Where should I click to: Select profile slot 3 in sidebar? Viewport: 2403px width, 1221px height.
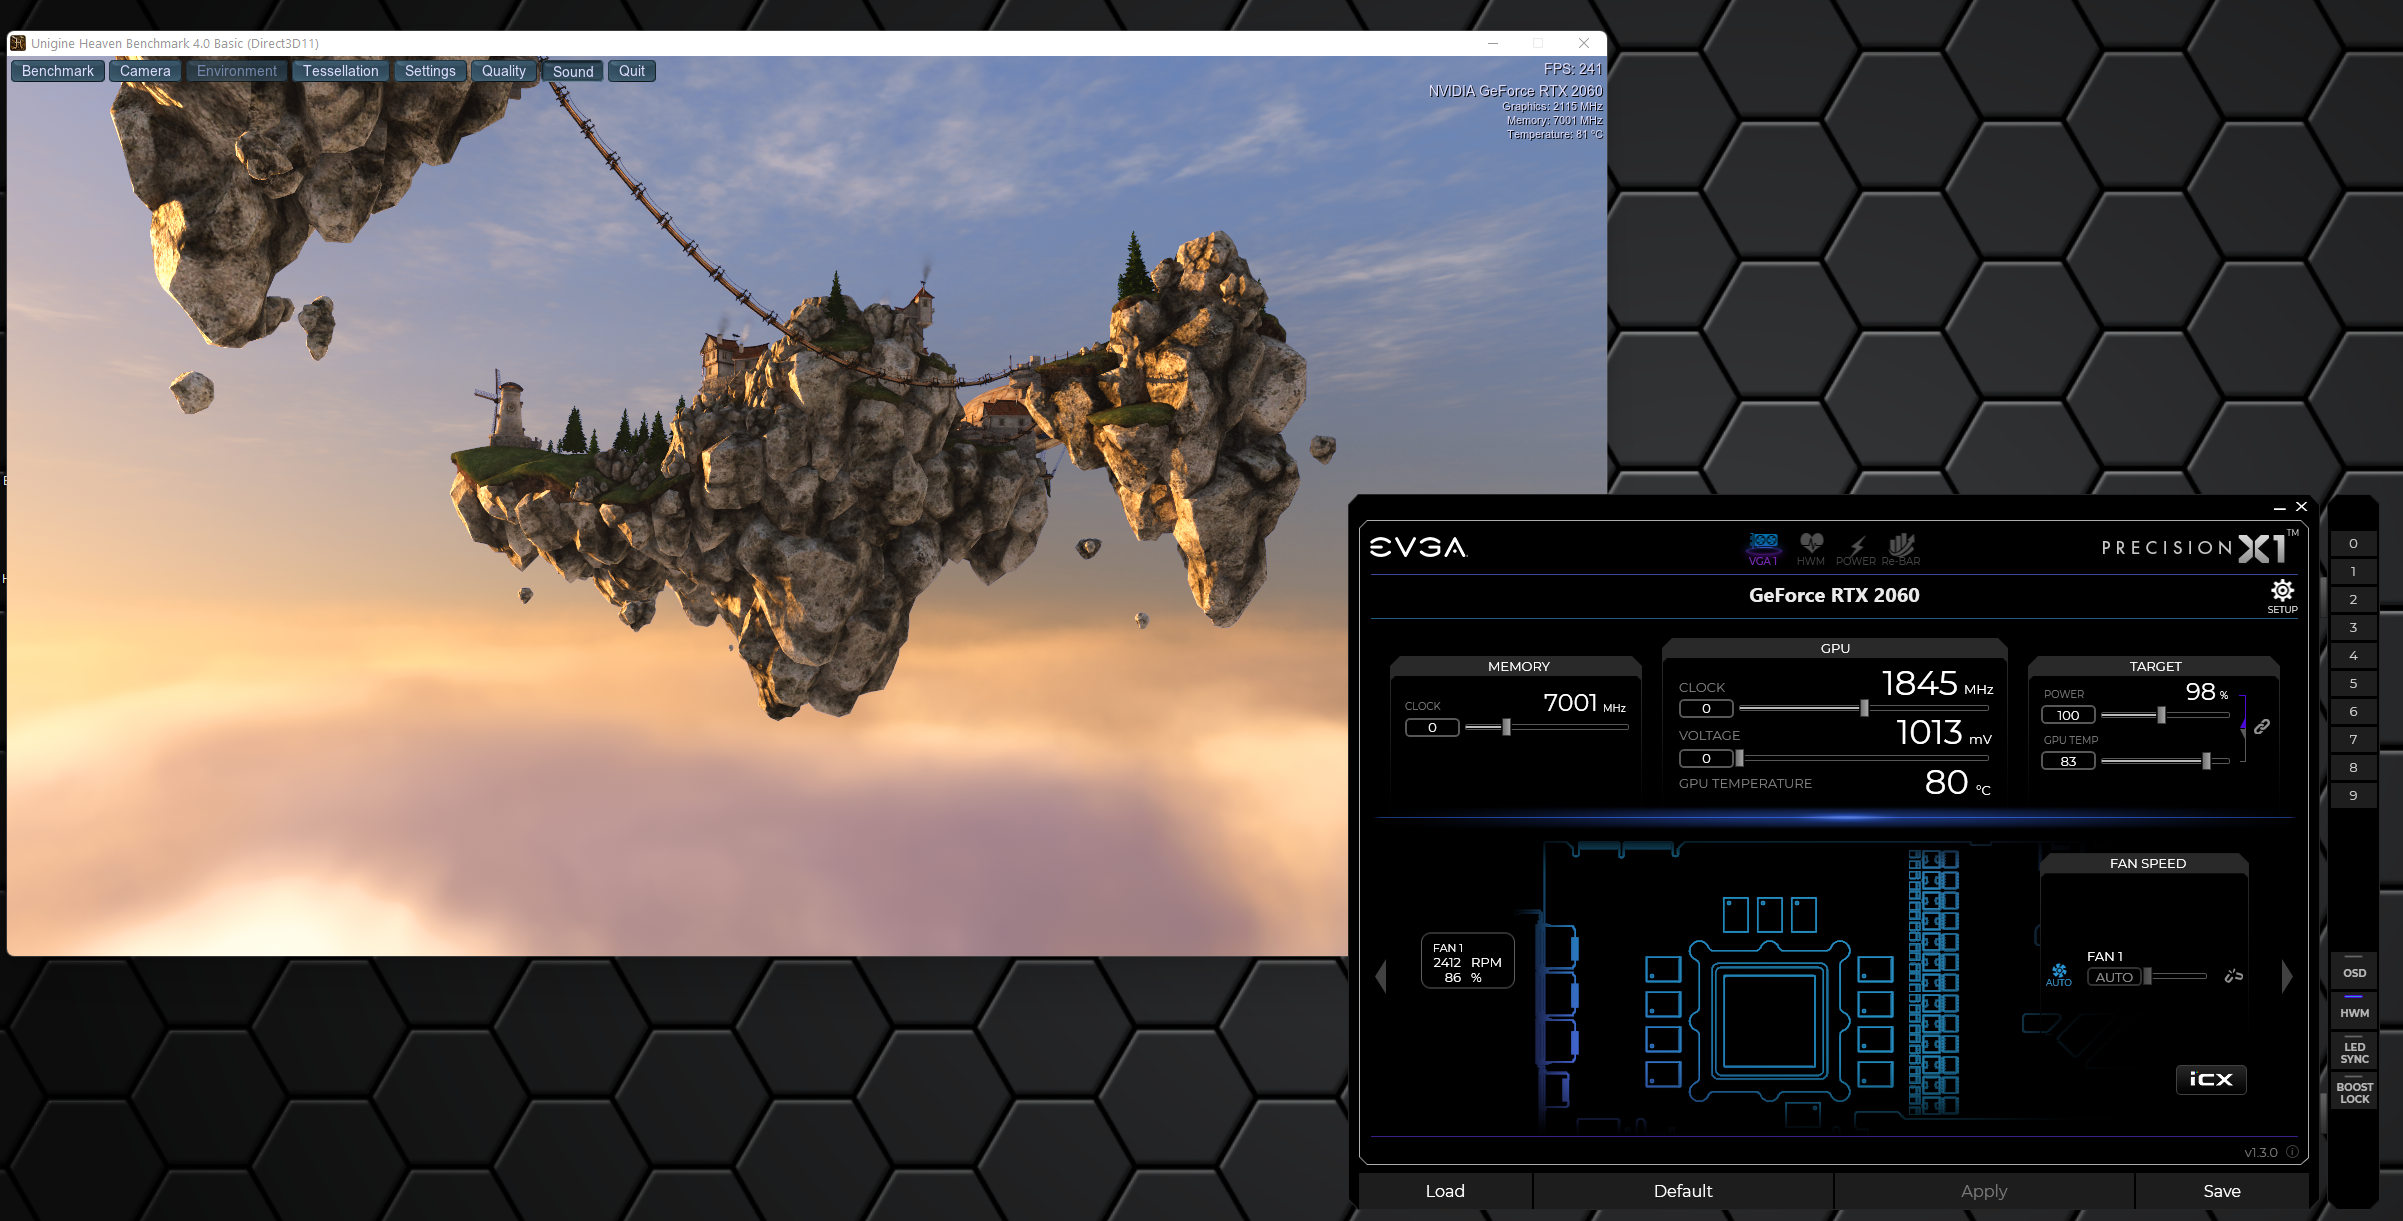[x=2353, y=628]
